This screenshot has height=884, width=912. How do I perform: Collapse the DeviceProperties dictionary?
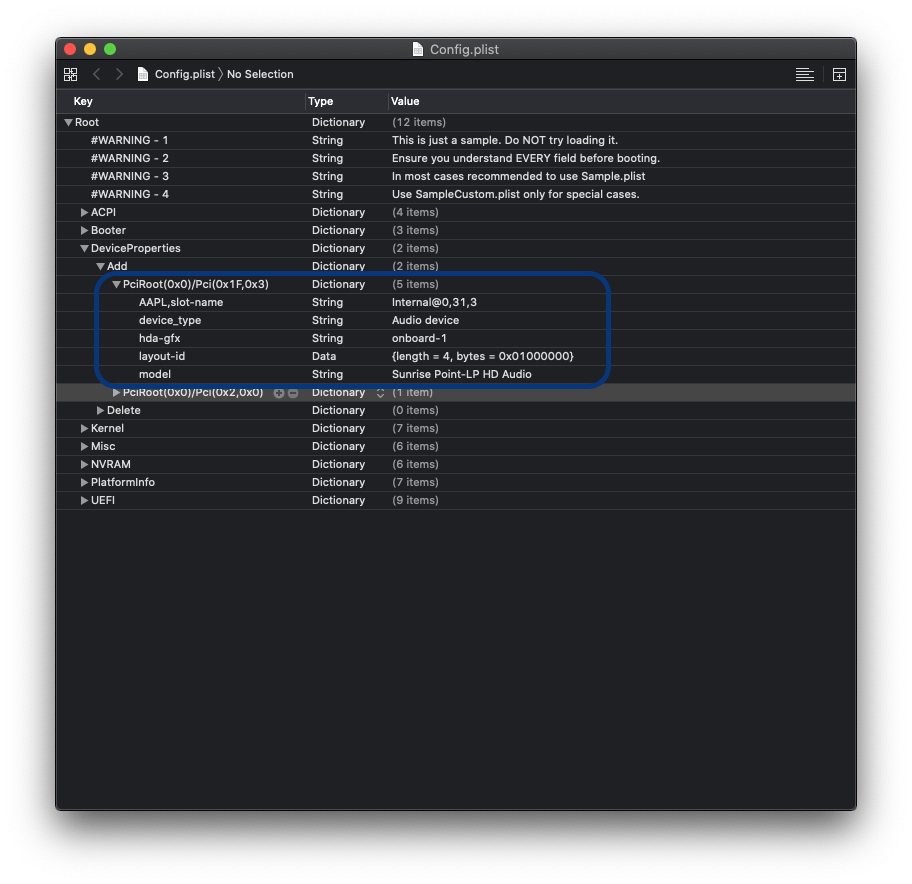pyautogui.click(x=85, y=248)
